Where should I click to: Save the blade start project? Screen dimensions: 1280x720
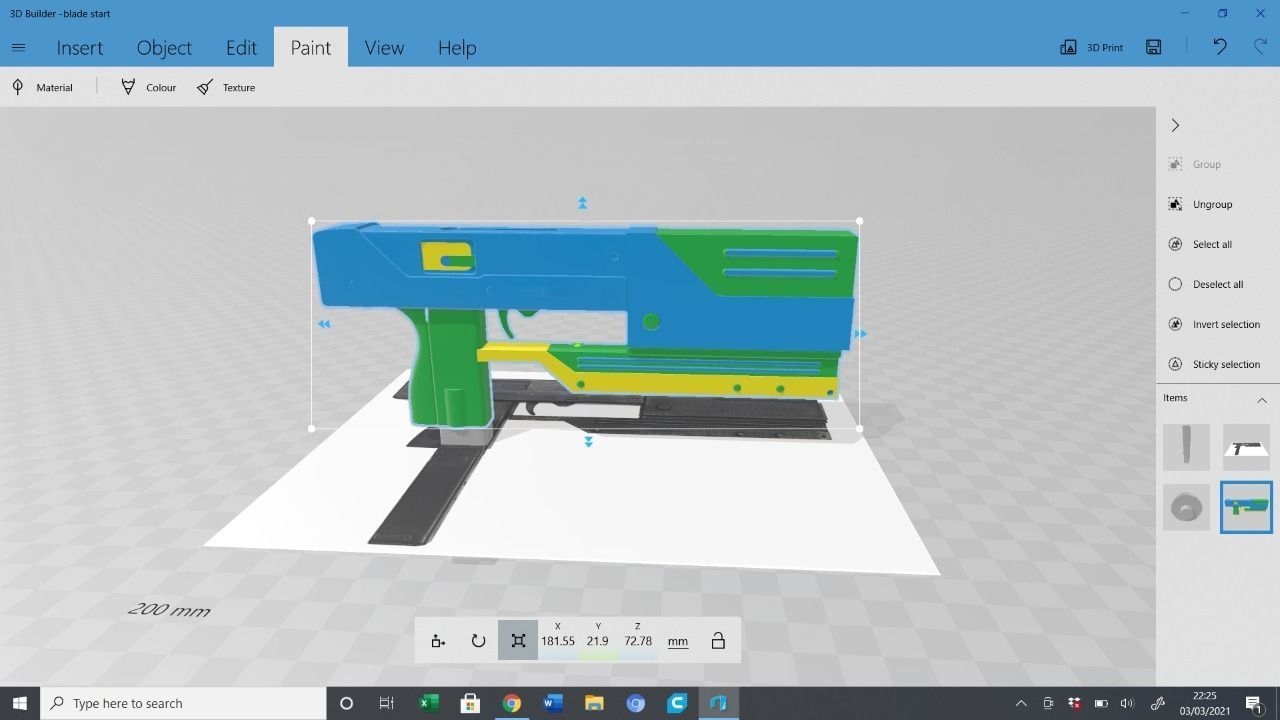click(1153, 47)
